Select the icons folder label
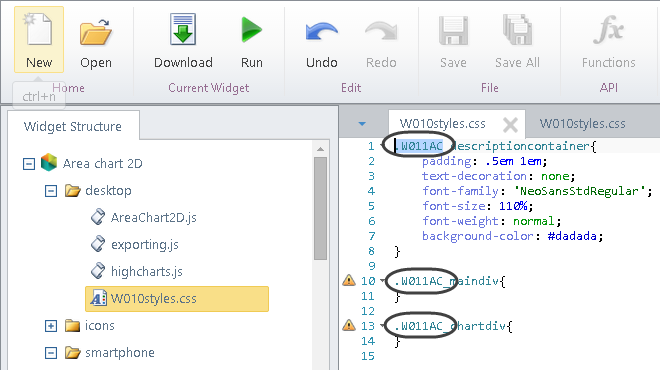 click(99, 325)
